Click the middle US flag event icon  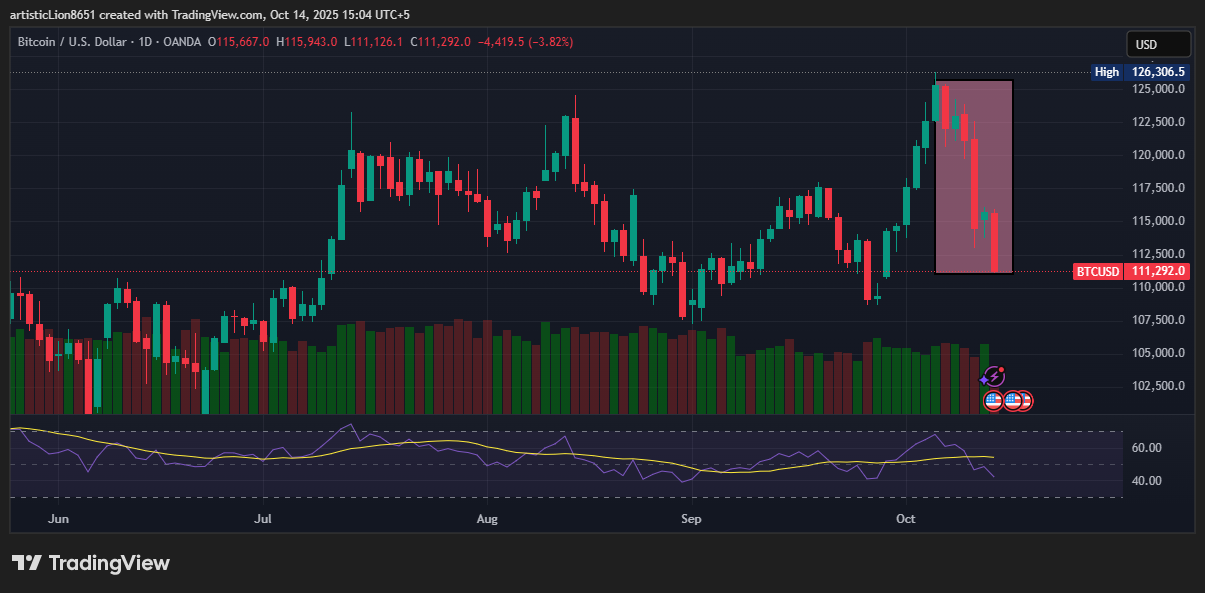1012,401
